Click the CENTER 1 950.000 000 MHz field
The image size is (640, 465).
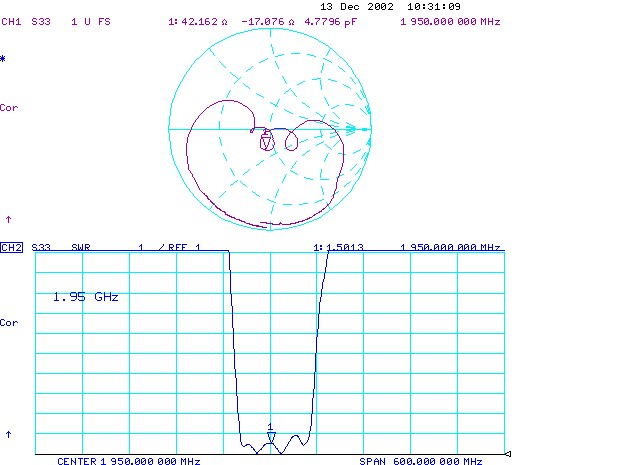124,462
